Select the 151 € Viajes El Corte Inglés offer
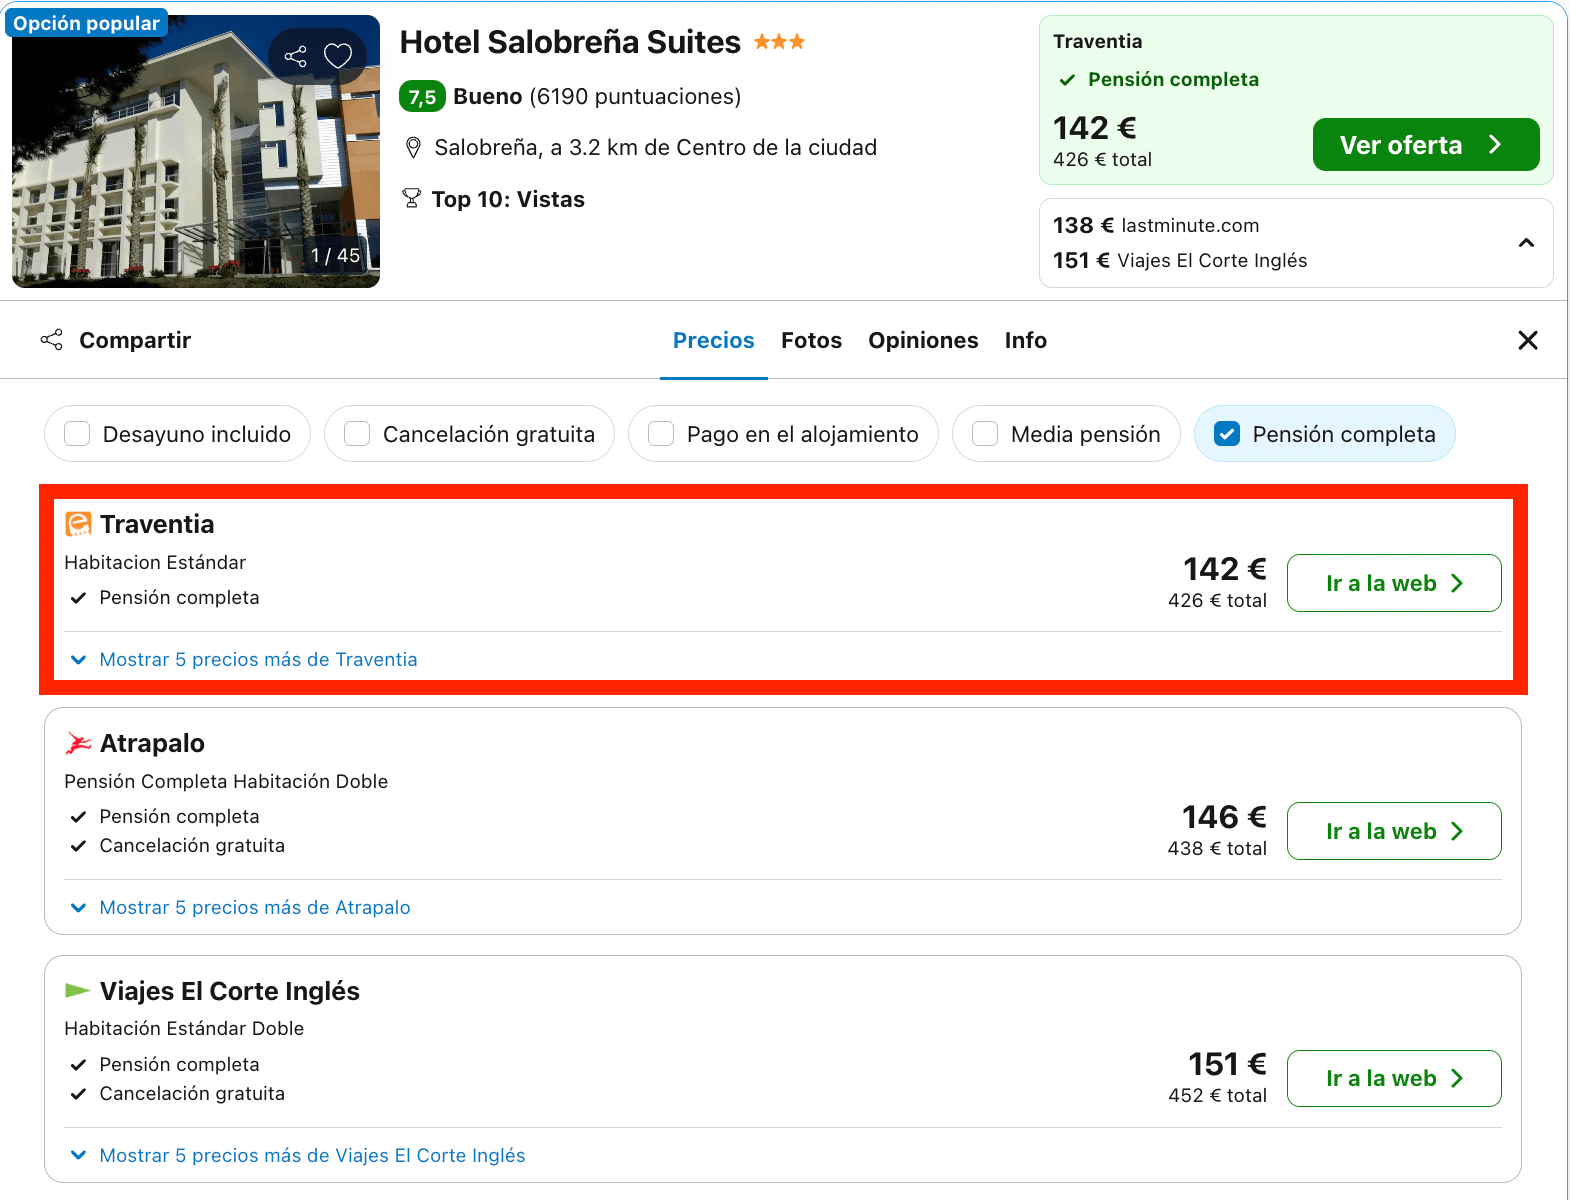The width and height of the screenshot is (1570, 1200). click(1180, 261)
